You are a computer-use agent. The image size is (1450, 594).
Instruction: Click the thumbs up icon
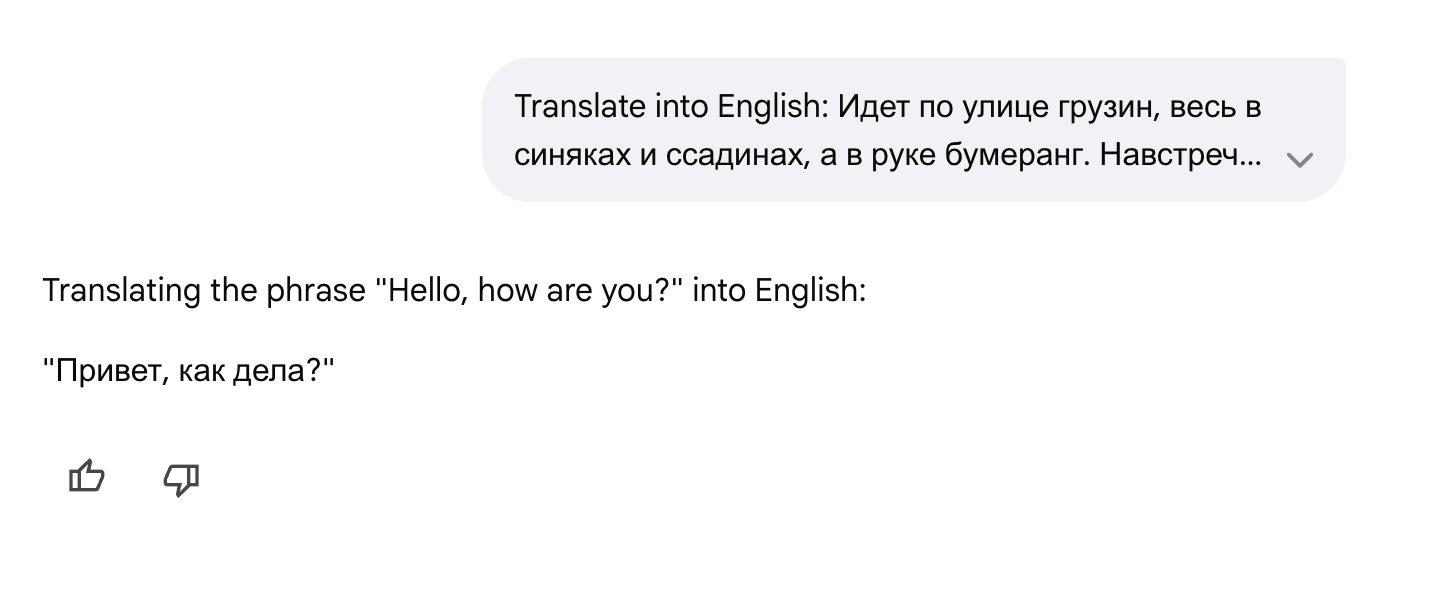click(x=87, y=477)
